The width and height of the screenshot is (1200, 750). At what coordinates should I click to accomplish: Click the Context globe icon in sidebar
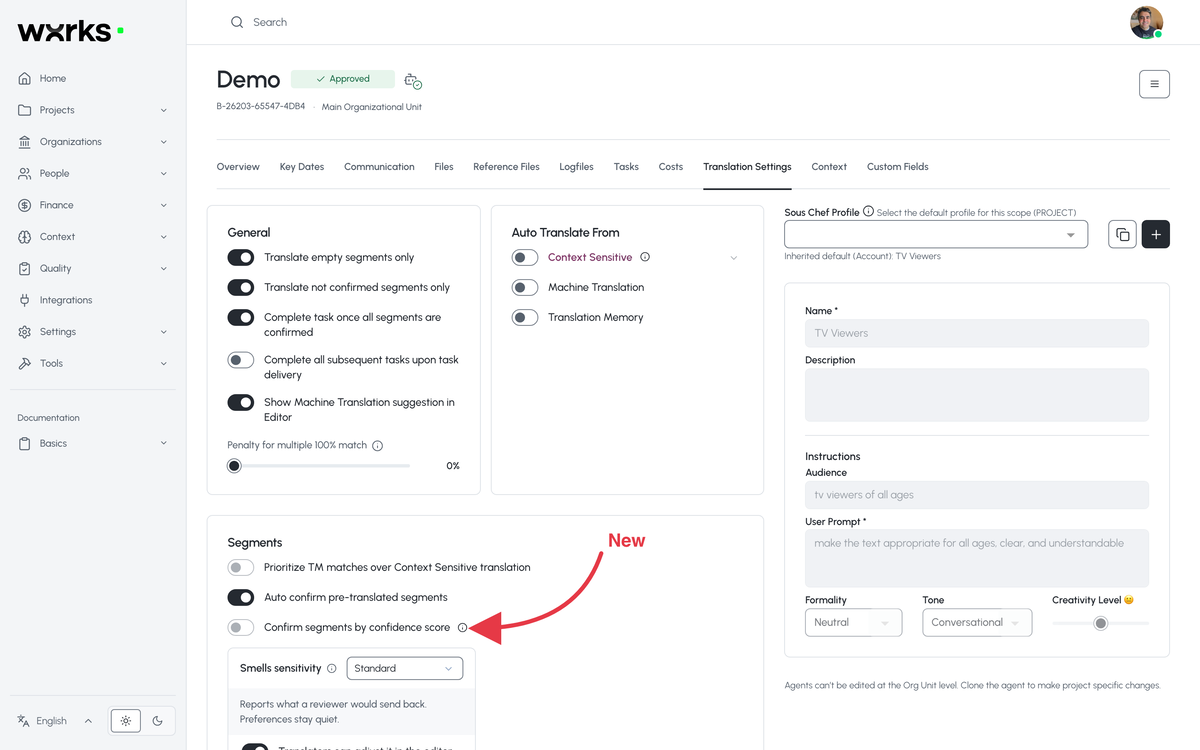point(25,237)
